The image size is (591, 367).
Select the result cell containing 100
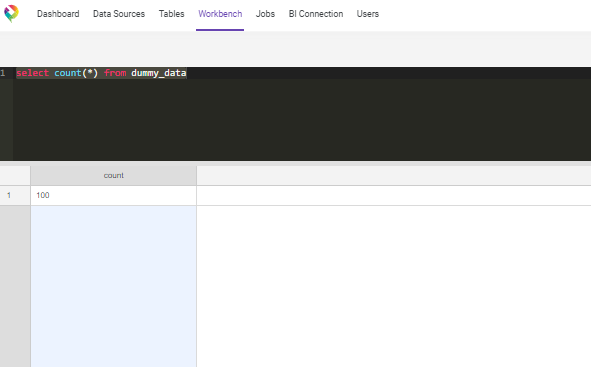click(113, 195)
